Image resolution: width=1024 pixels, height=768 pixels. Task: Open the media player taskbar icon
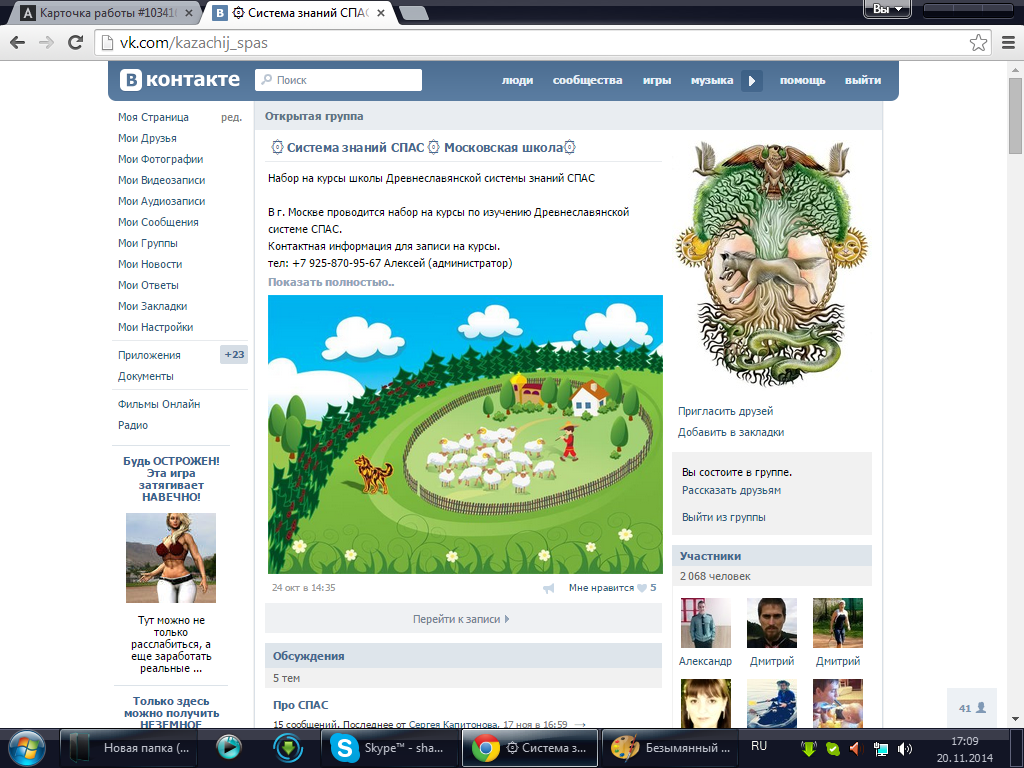coord(229,747)
